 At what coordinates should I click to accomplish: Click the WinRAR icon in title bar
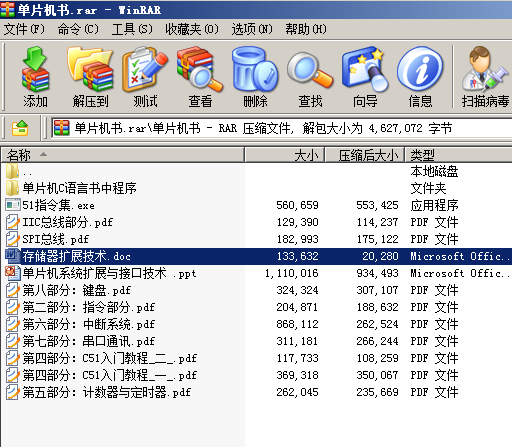pyautogui.click(x=7, y=9)
